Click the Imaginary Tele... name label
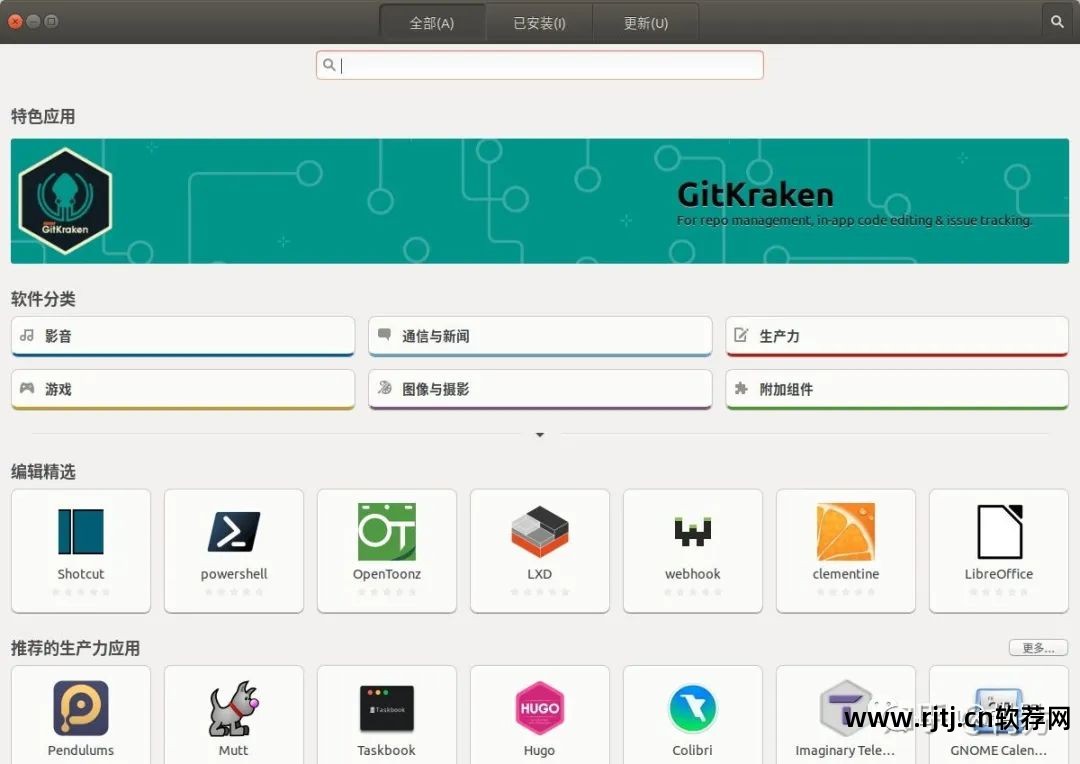 (845, 751)
